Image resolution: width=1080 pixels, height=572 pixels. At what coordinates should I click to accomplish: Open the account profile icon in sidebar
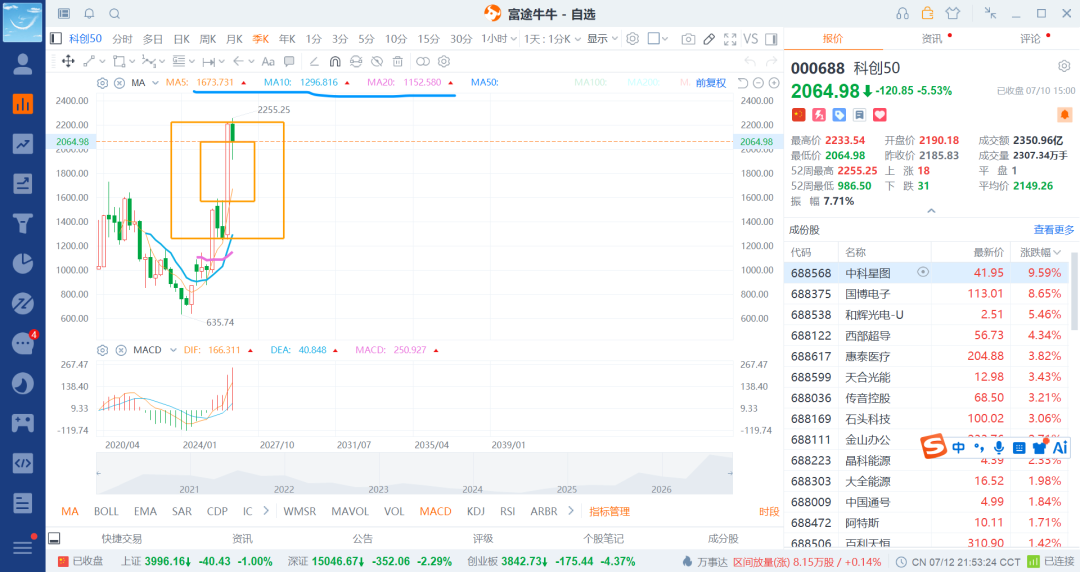click(x=23, y=64)
